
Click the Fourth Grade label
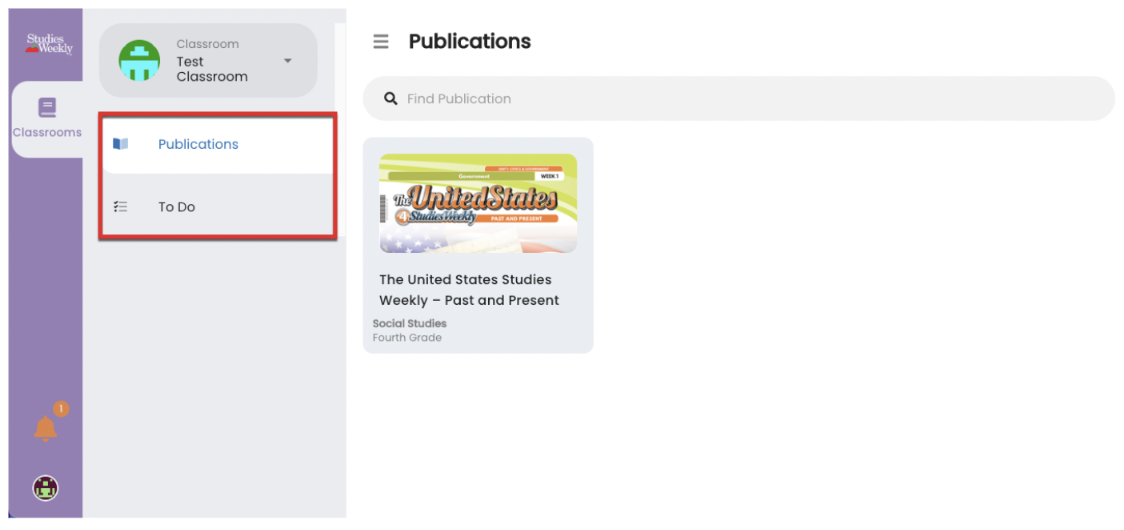point(407,337)
